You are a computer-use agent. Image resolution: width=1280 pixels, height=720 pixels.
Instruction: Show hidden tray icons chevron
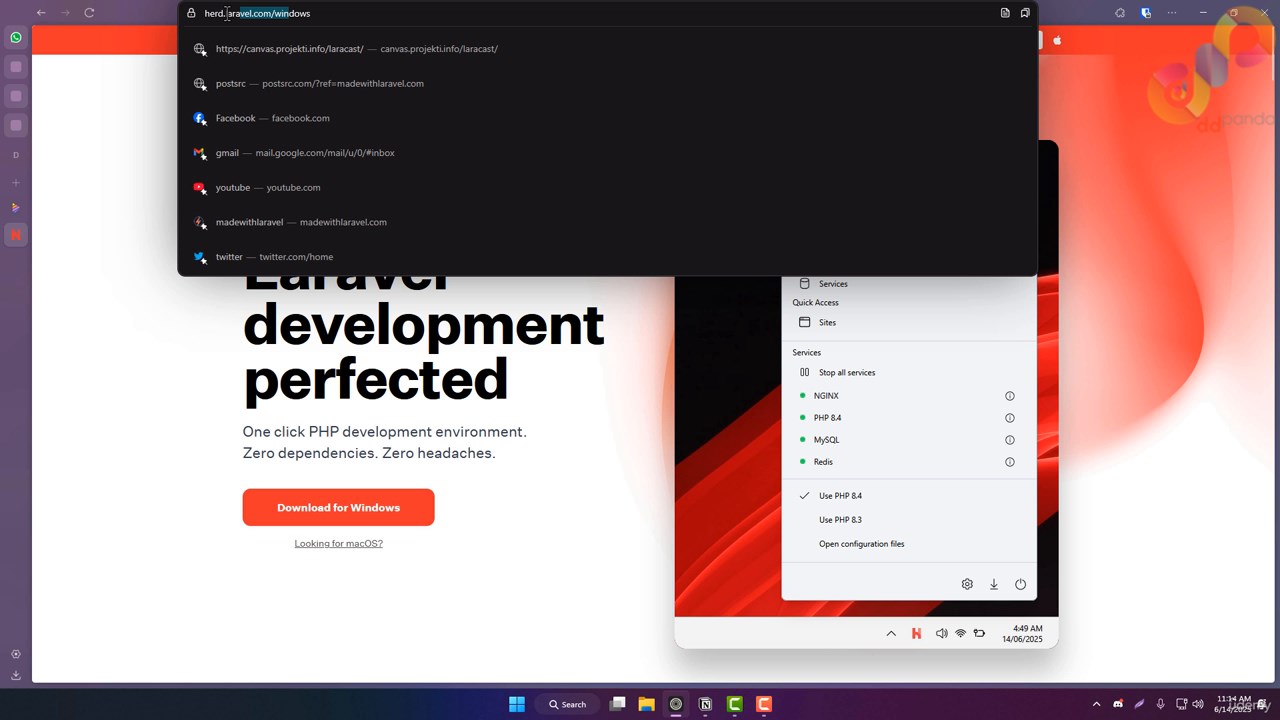click(1096, 704)
